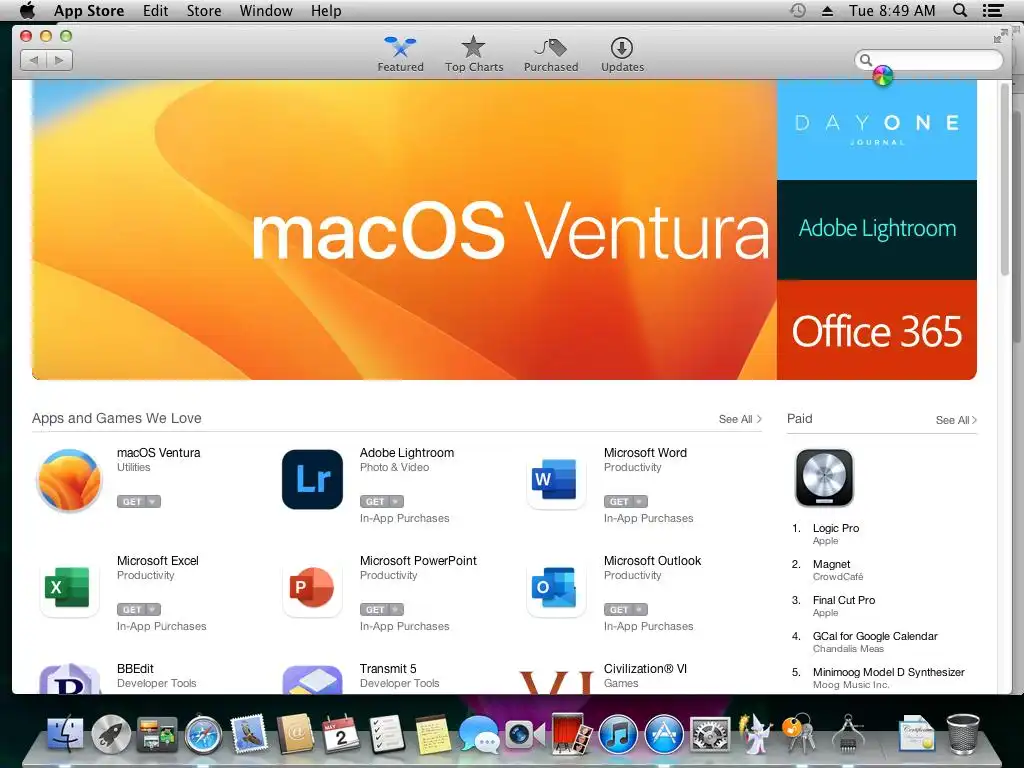Open the Window menu

(266, 10)
